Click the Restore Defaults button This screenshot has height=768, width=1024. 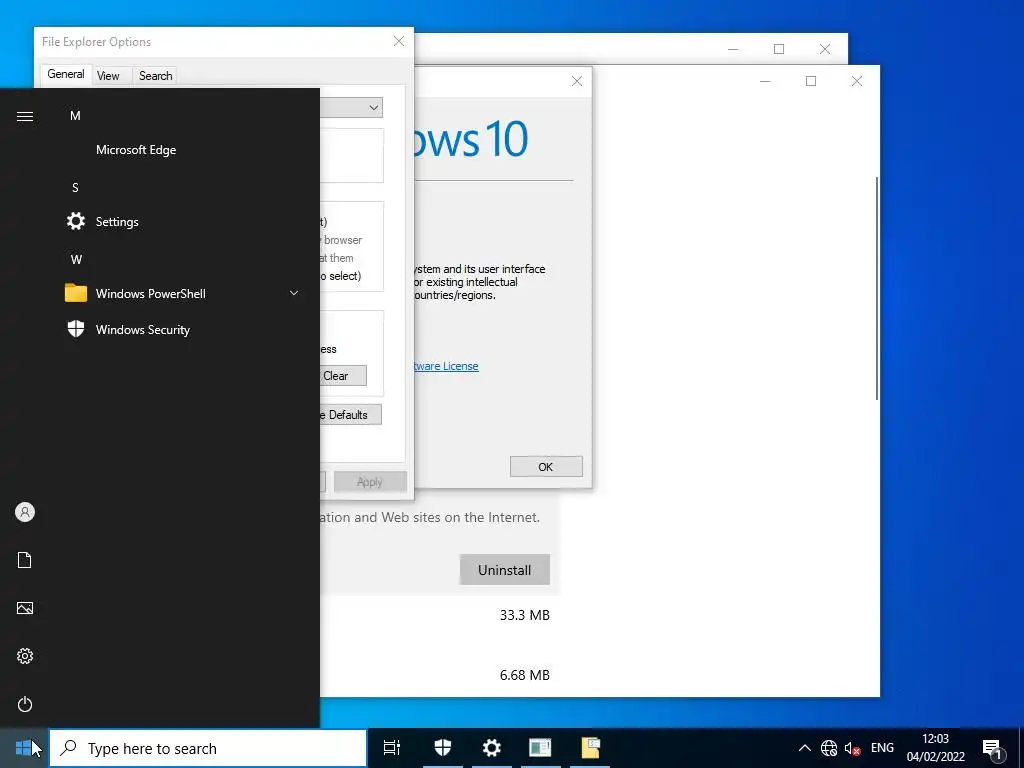(350, 415)
